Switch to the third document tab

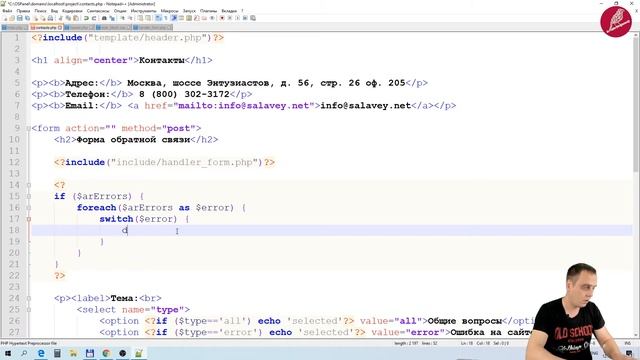point(79,27)
